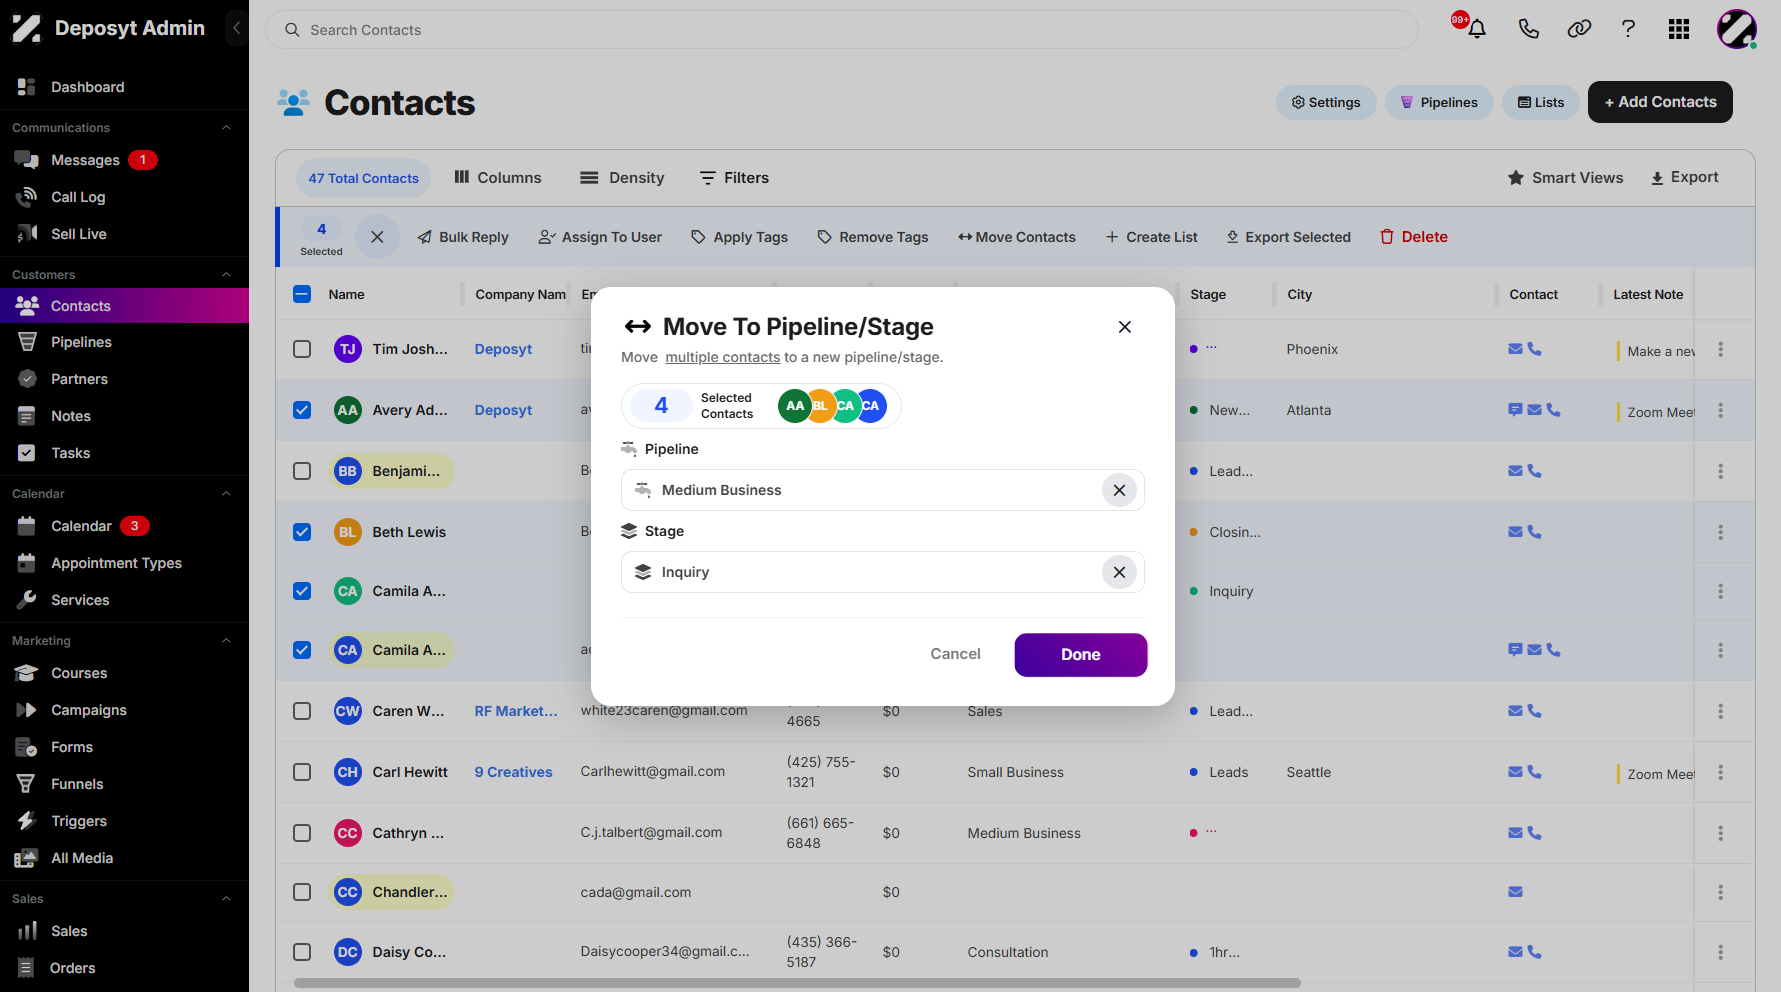Viewport: 1781px width, 992px height.
Task: Collapse the Marketing sidebar section
Action: click(226, 641)
